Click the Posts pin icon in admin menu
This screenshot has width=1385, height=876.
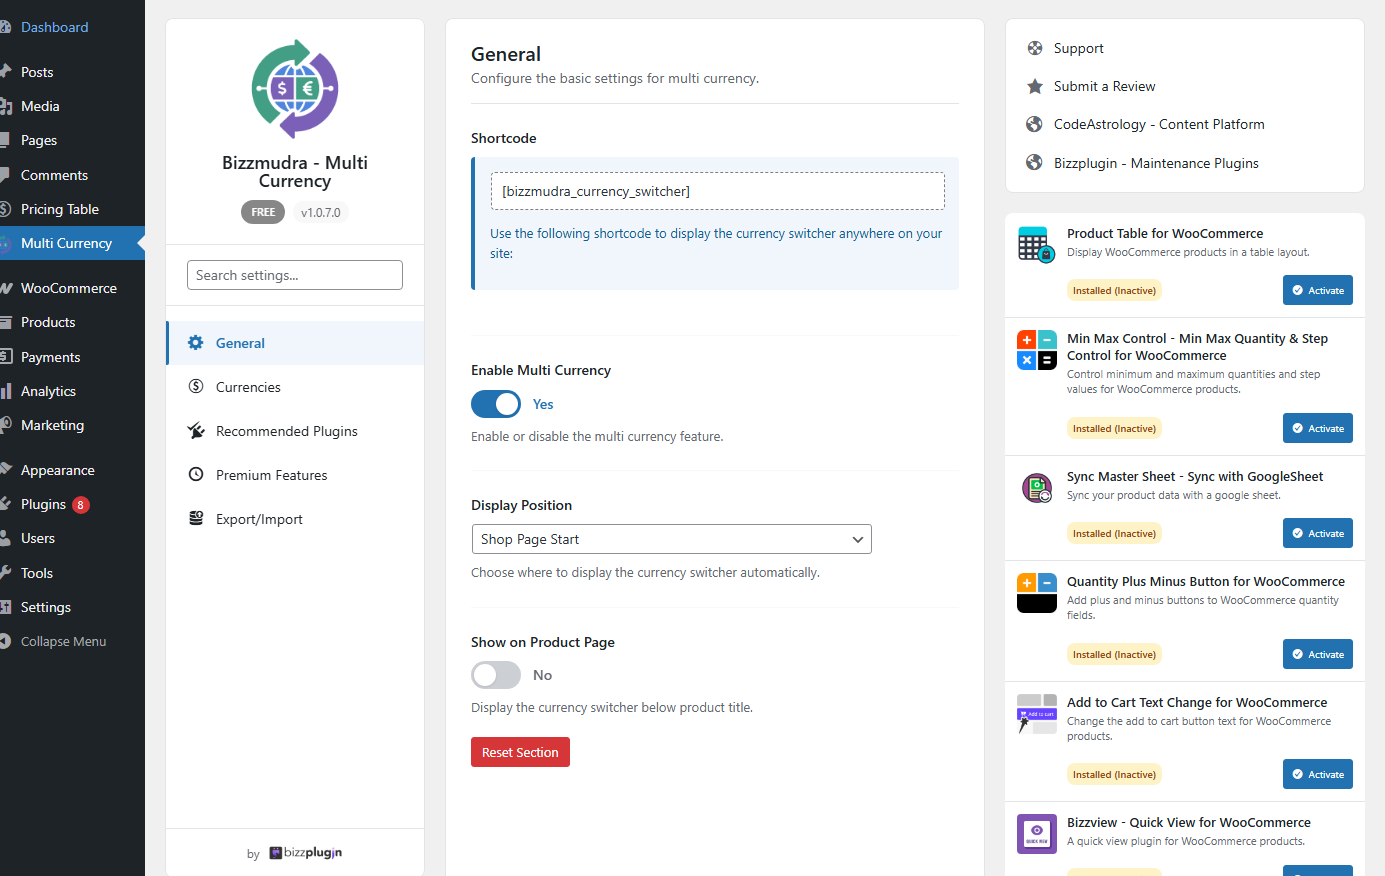tap(5, 72)
